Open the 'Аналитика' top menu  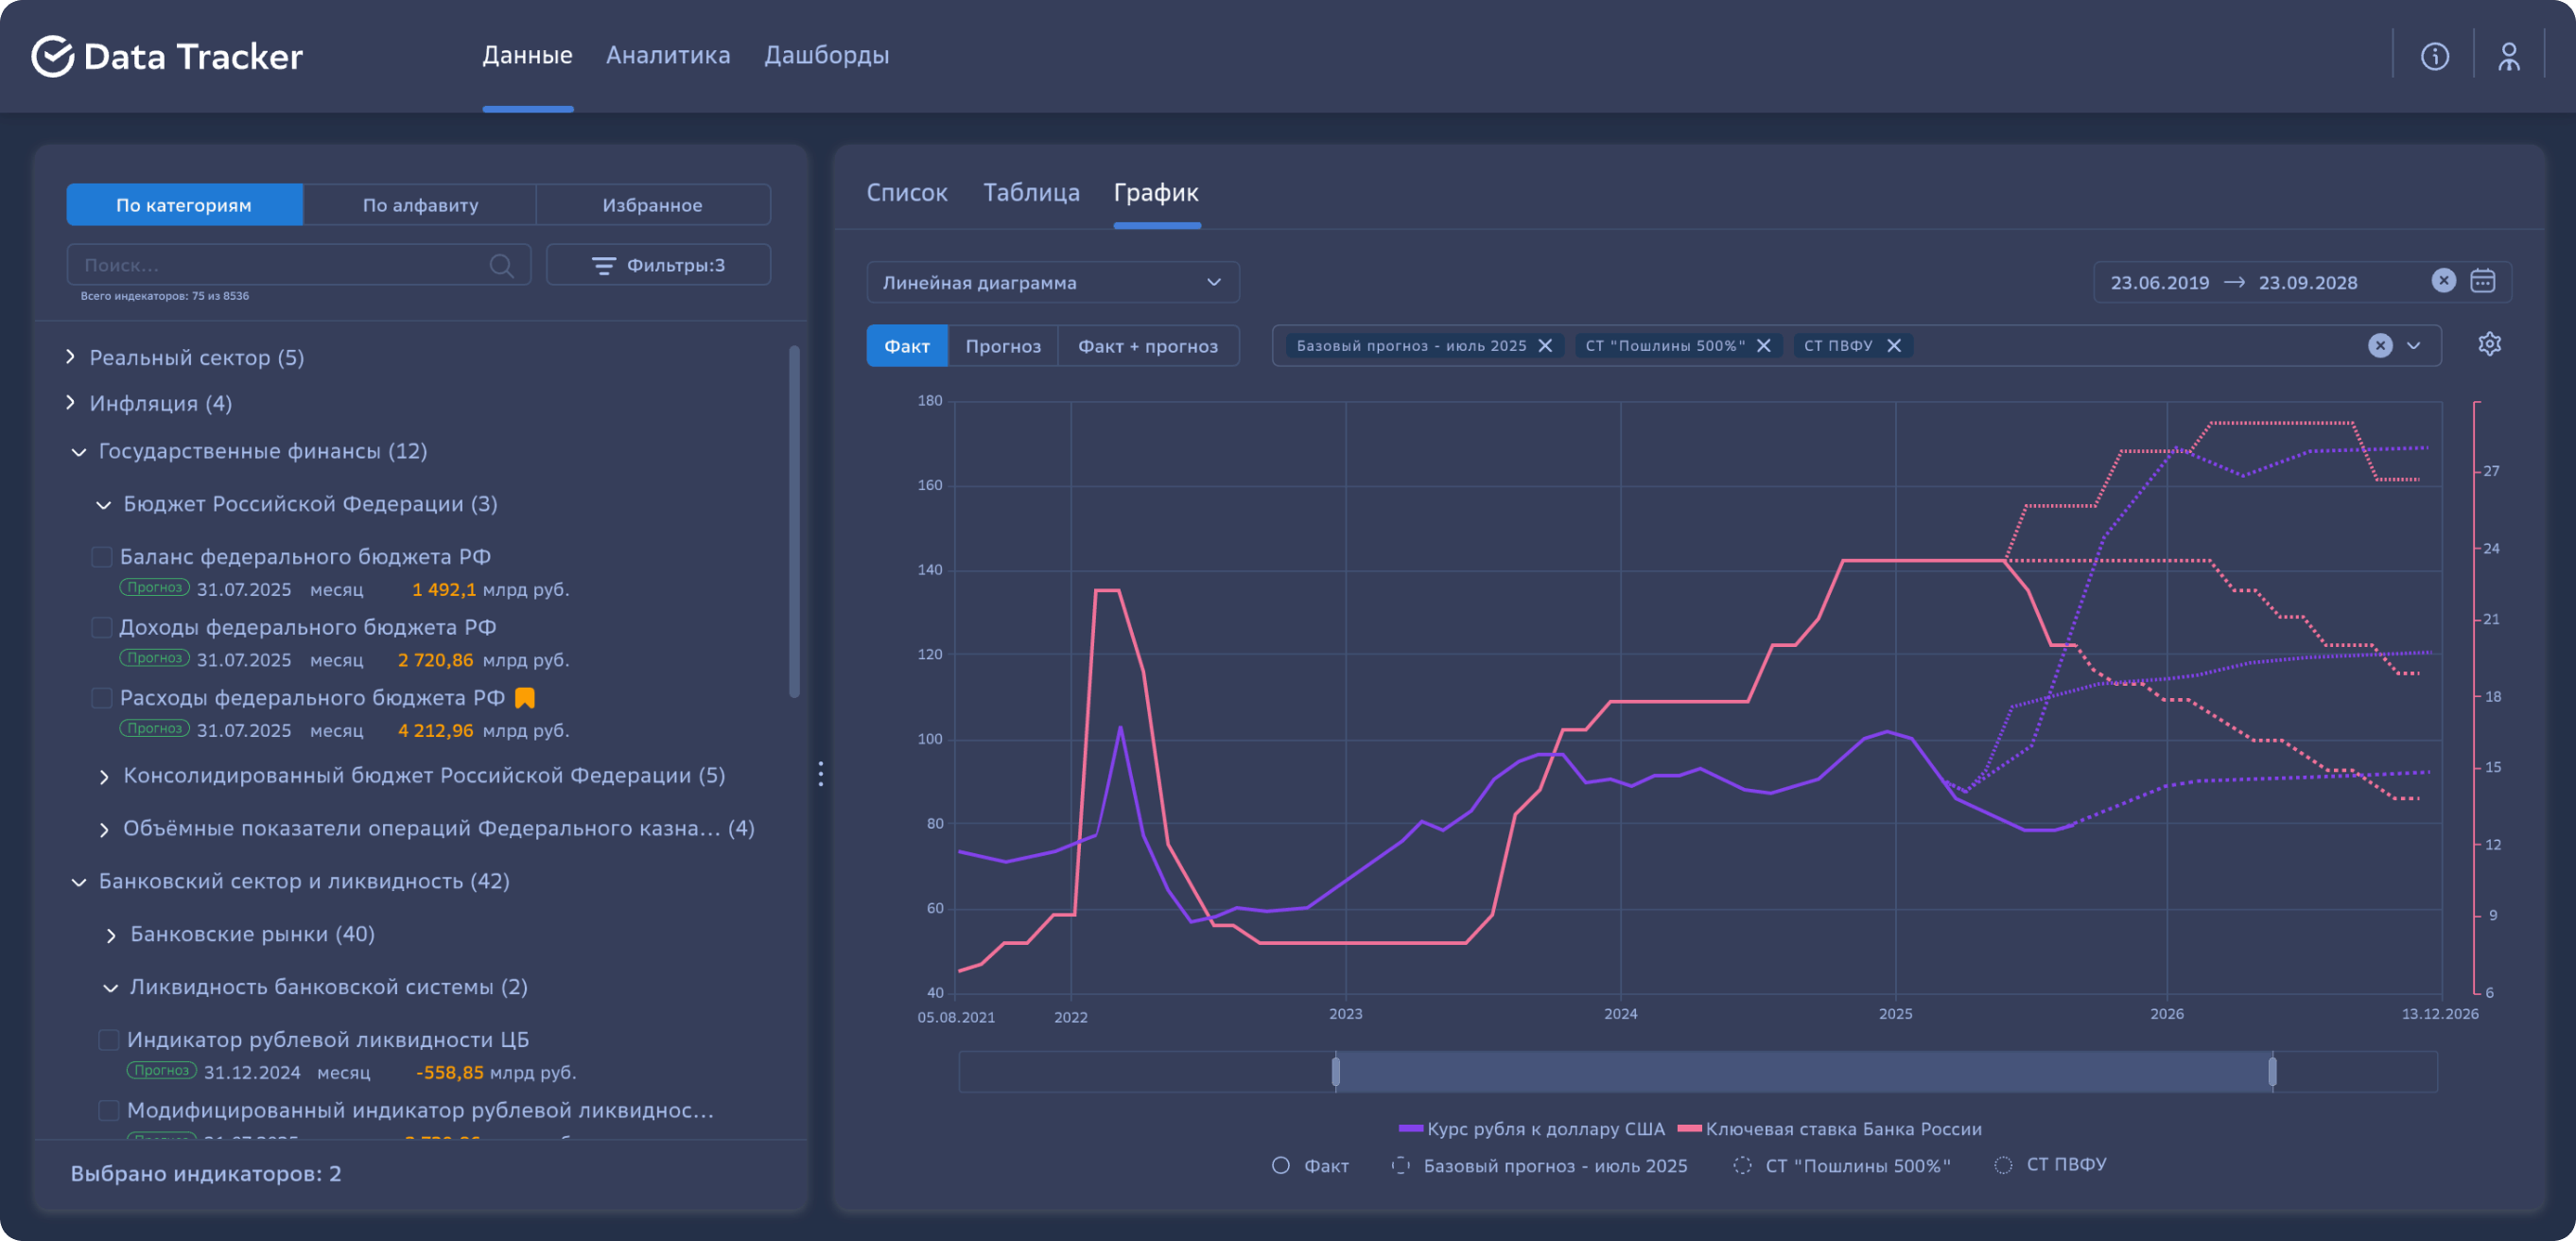667,55
